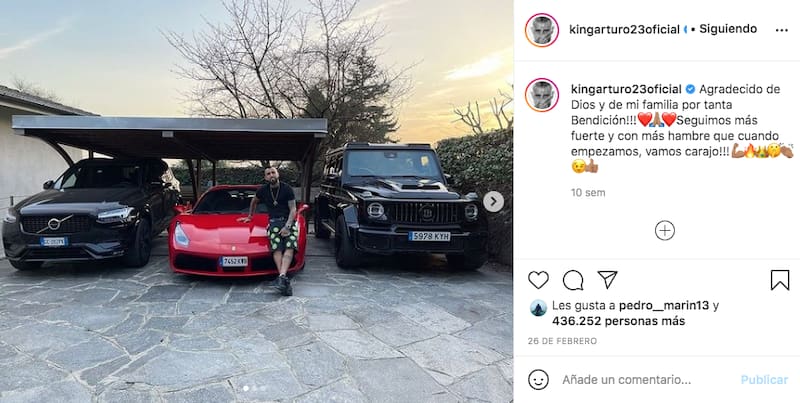Screen dimensions: 800x403
Task: Open kingarturo23oficial username in the caption
Action: click(x=627, y=89)
